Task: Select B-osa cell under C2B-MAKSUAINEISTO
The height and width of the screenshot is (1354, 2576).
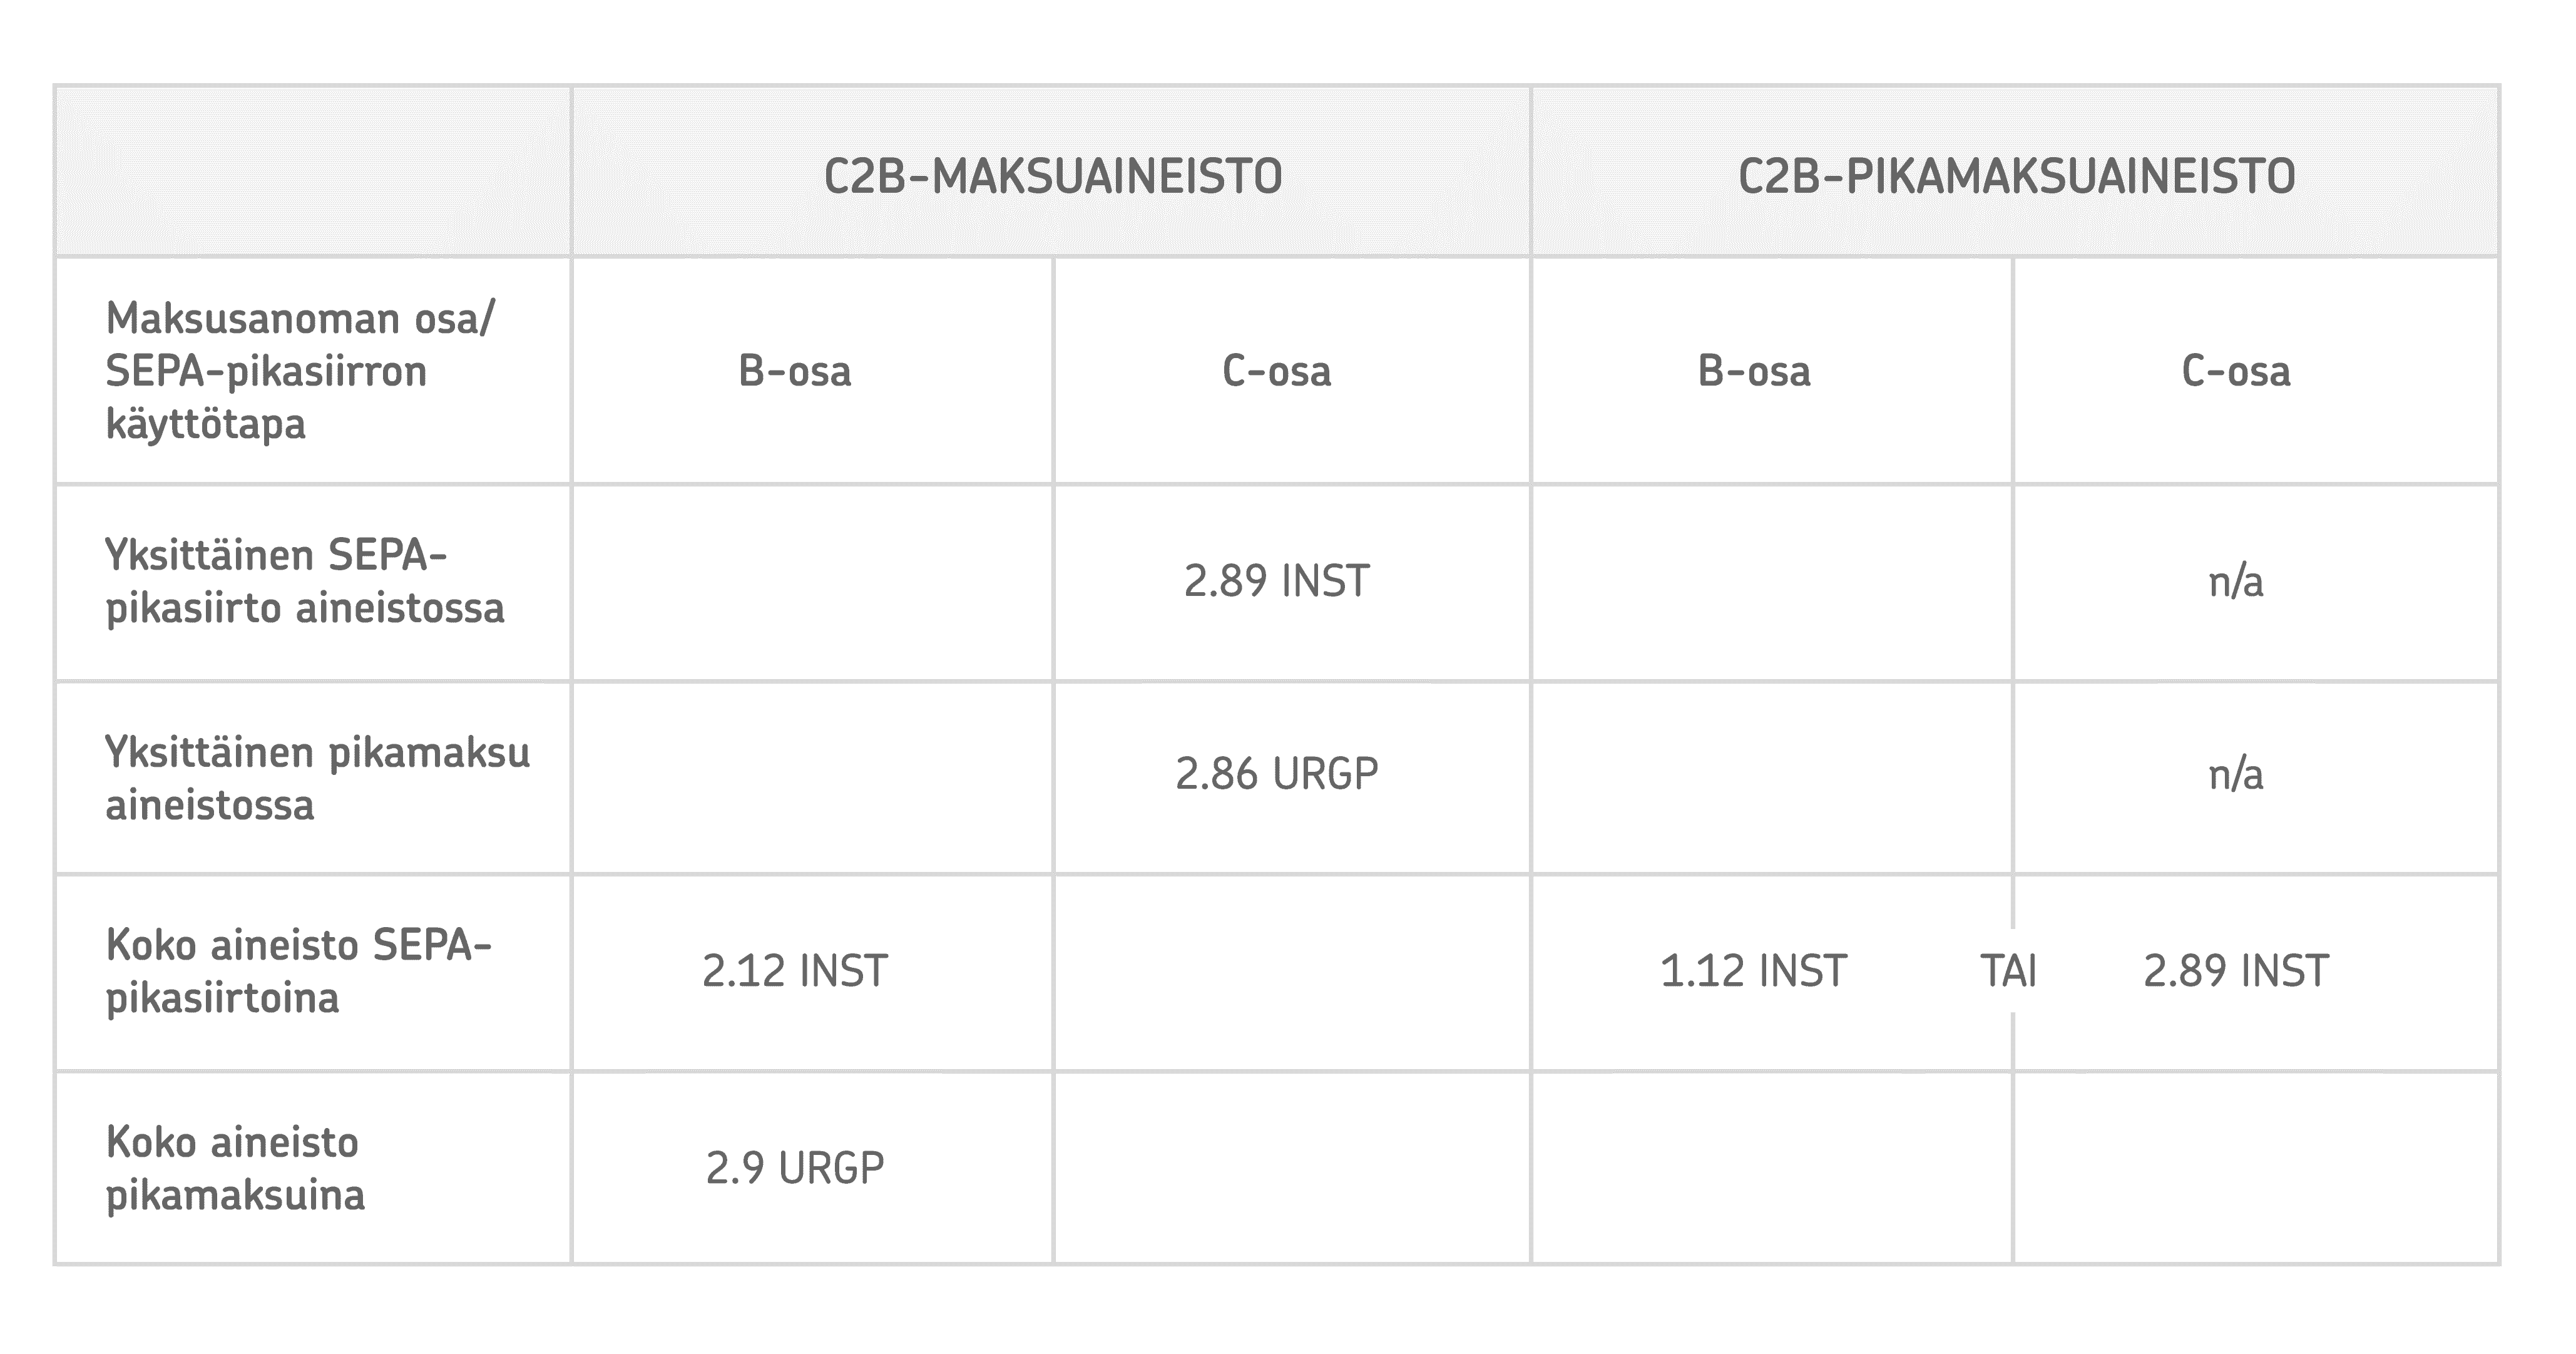Action: pos(795,371)
